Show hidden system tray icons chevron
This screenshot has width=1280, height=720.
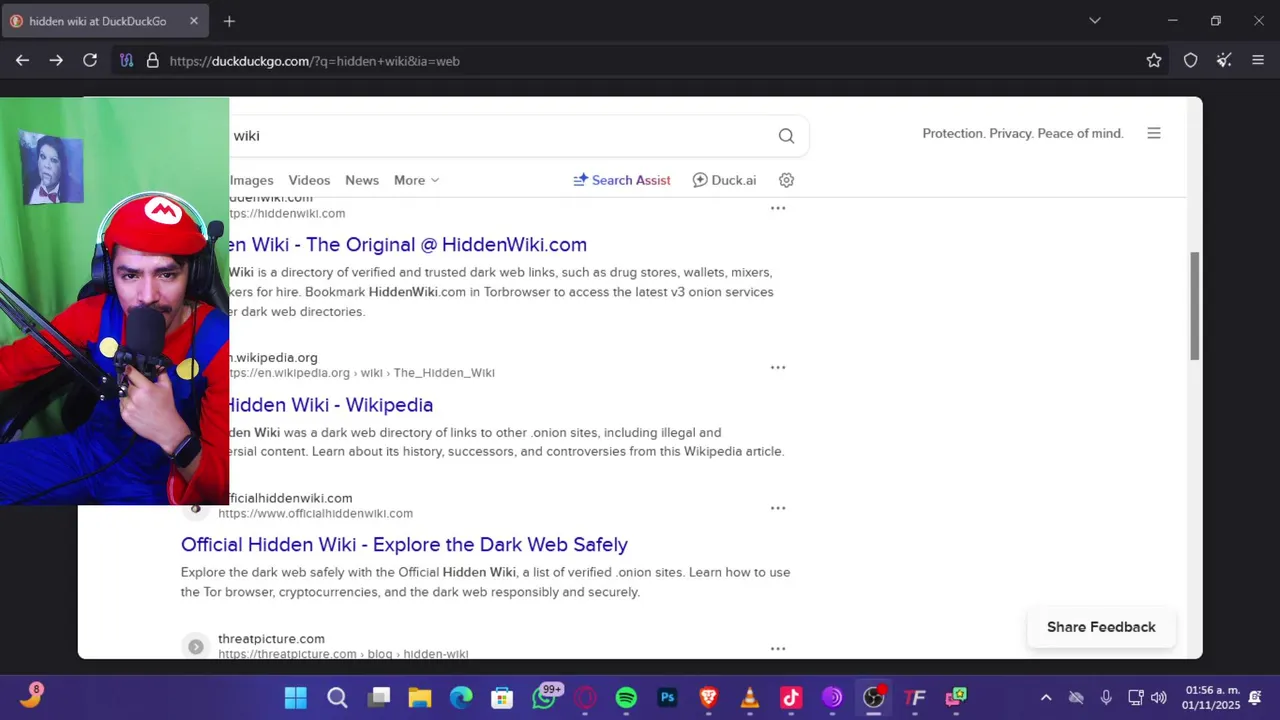tap(1046, 698)
